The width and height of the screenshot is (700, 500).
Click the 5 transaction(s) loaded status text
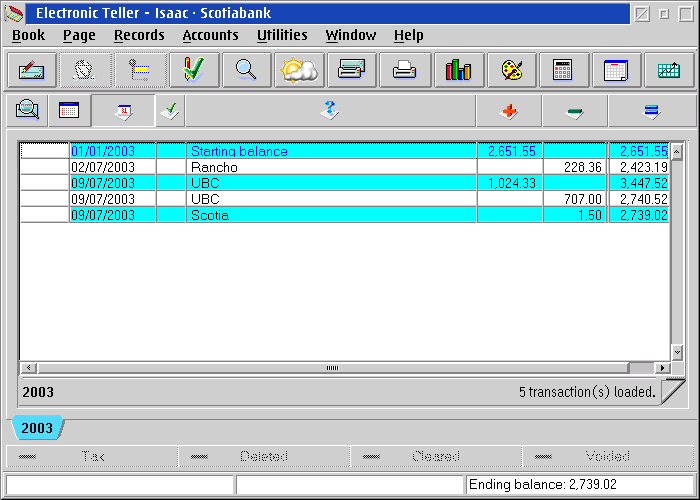[x=587, y=392]
